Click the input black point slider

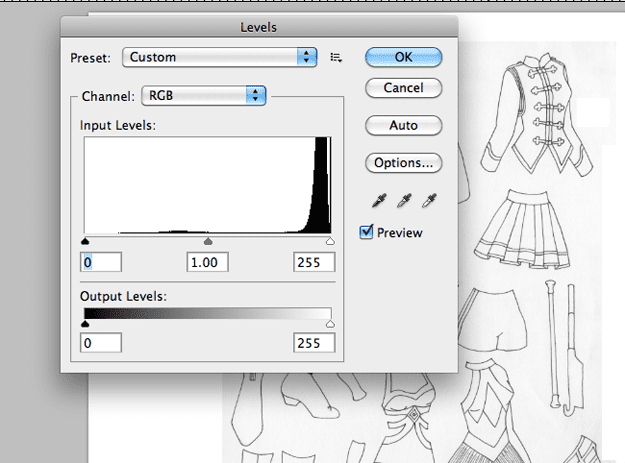pyautogui.click(x=85, y=241)
